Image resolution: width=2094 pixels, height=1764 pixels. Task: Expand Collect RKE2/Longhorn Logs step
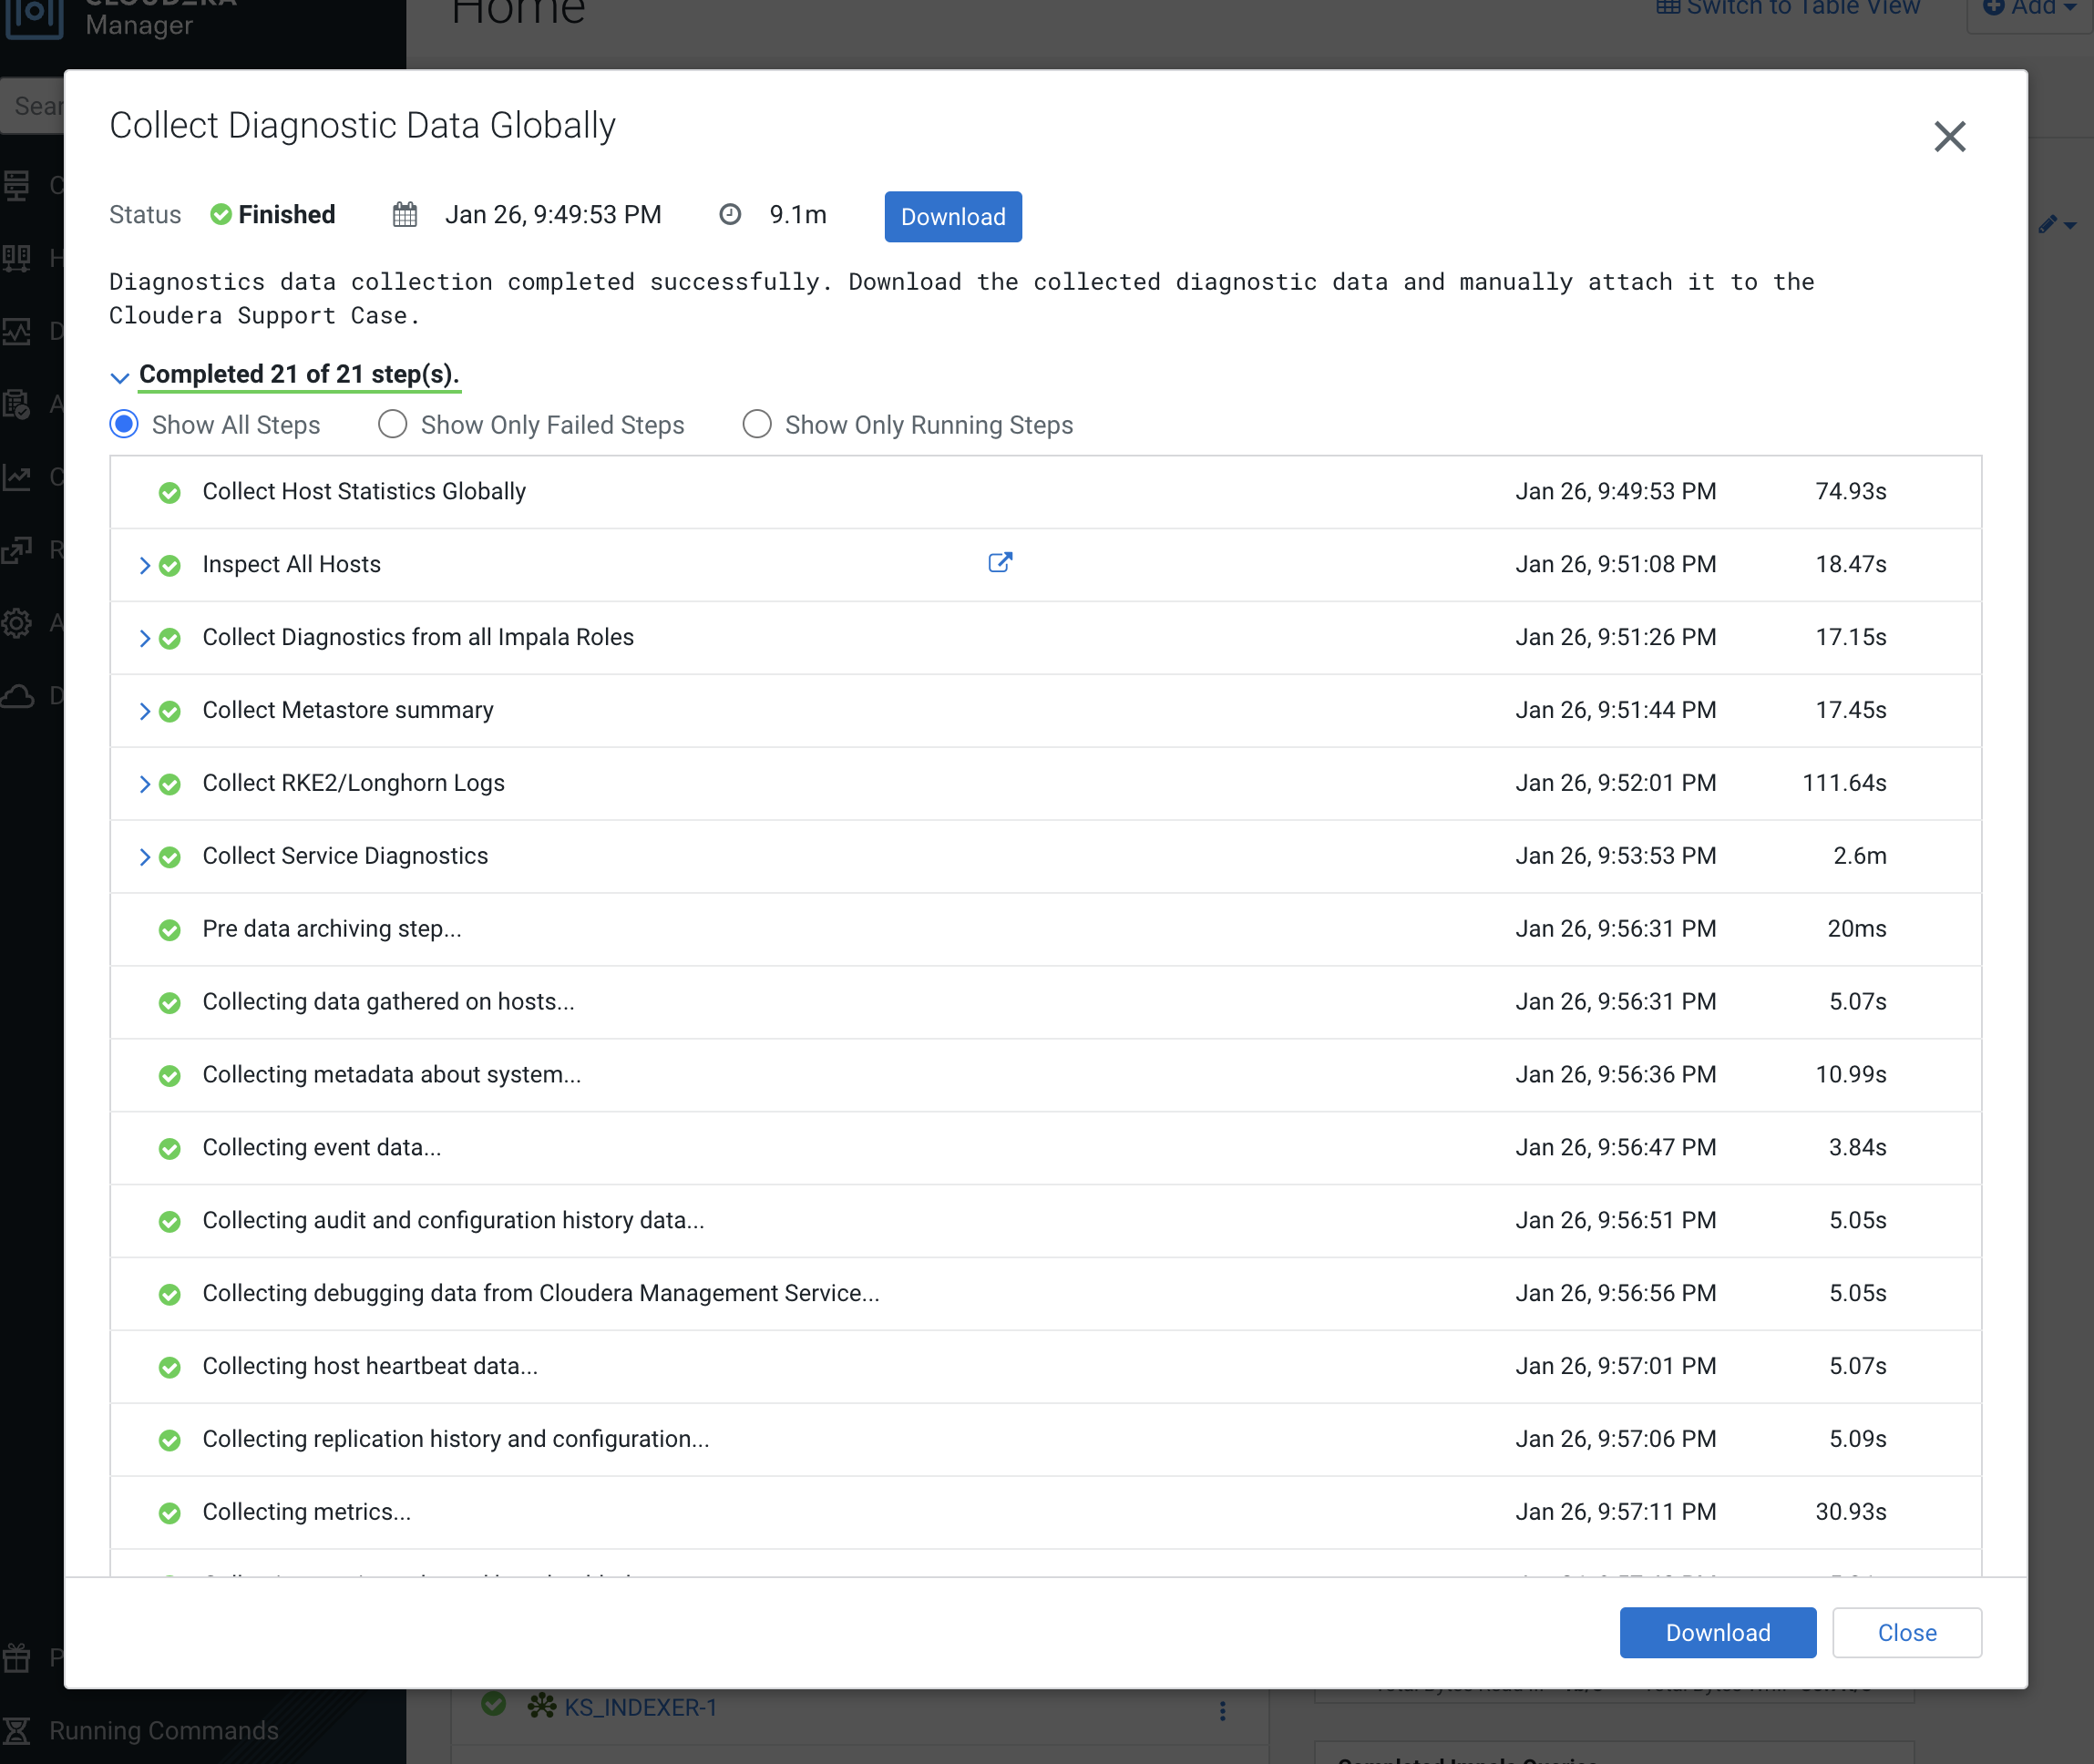pyautogui.click(x=145, y=784)
